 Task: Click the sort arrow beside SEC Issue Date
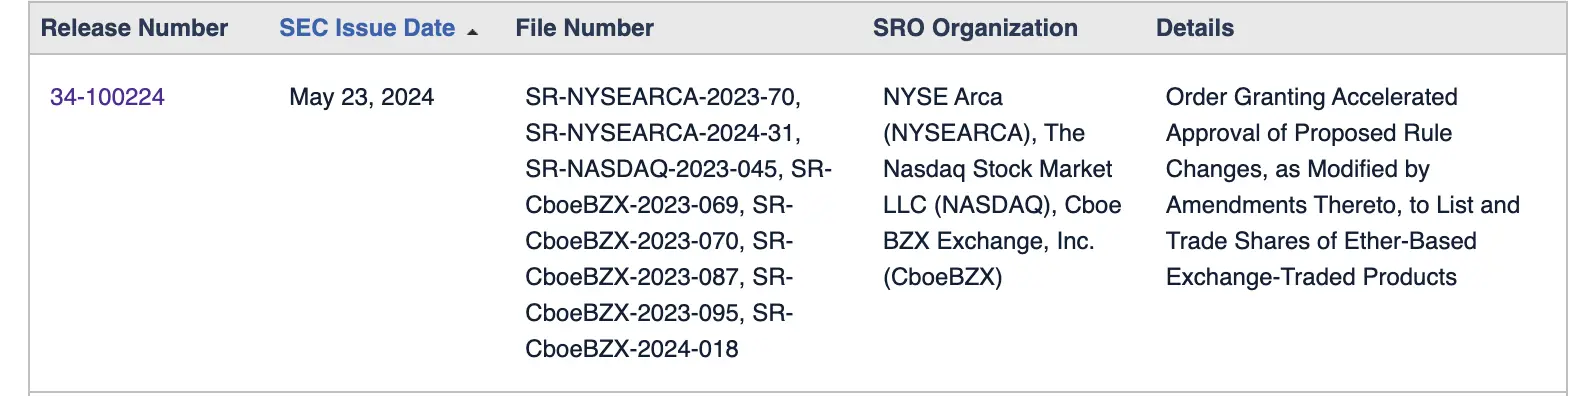point(472,33)
